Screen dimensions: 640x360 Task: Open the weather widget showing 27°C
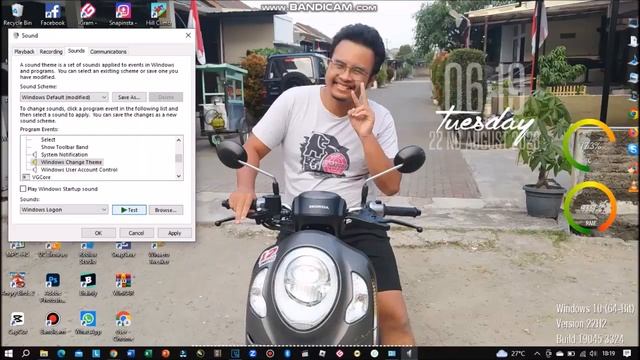511,353
